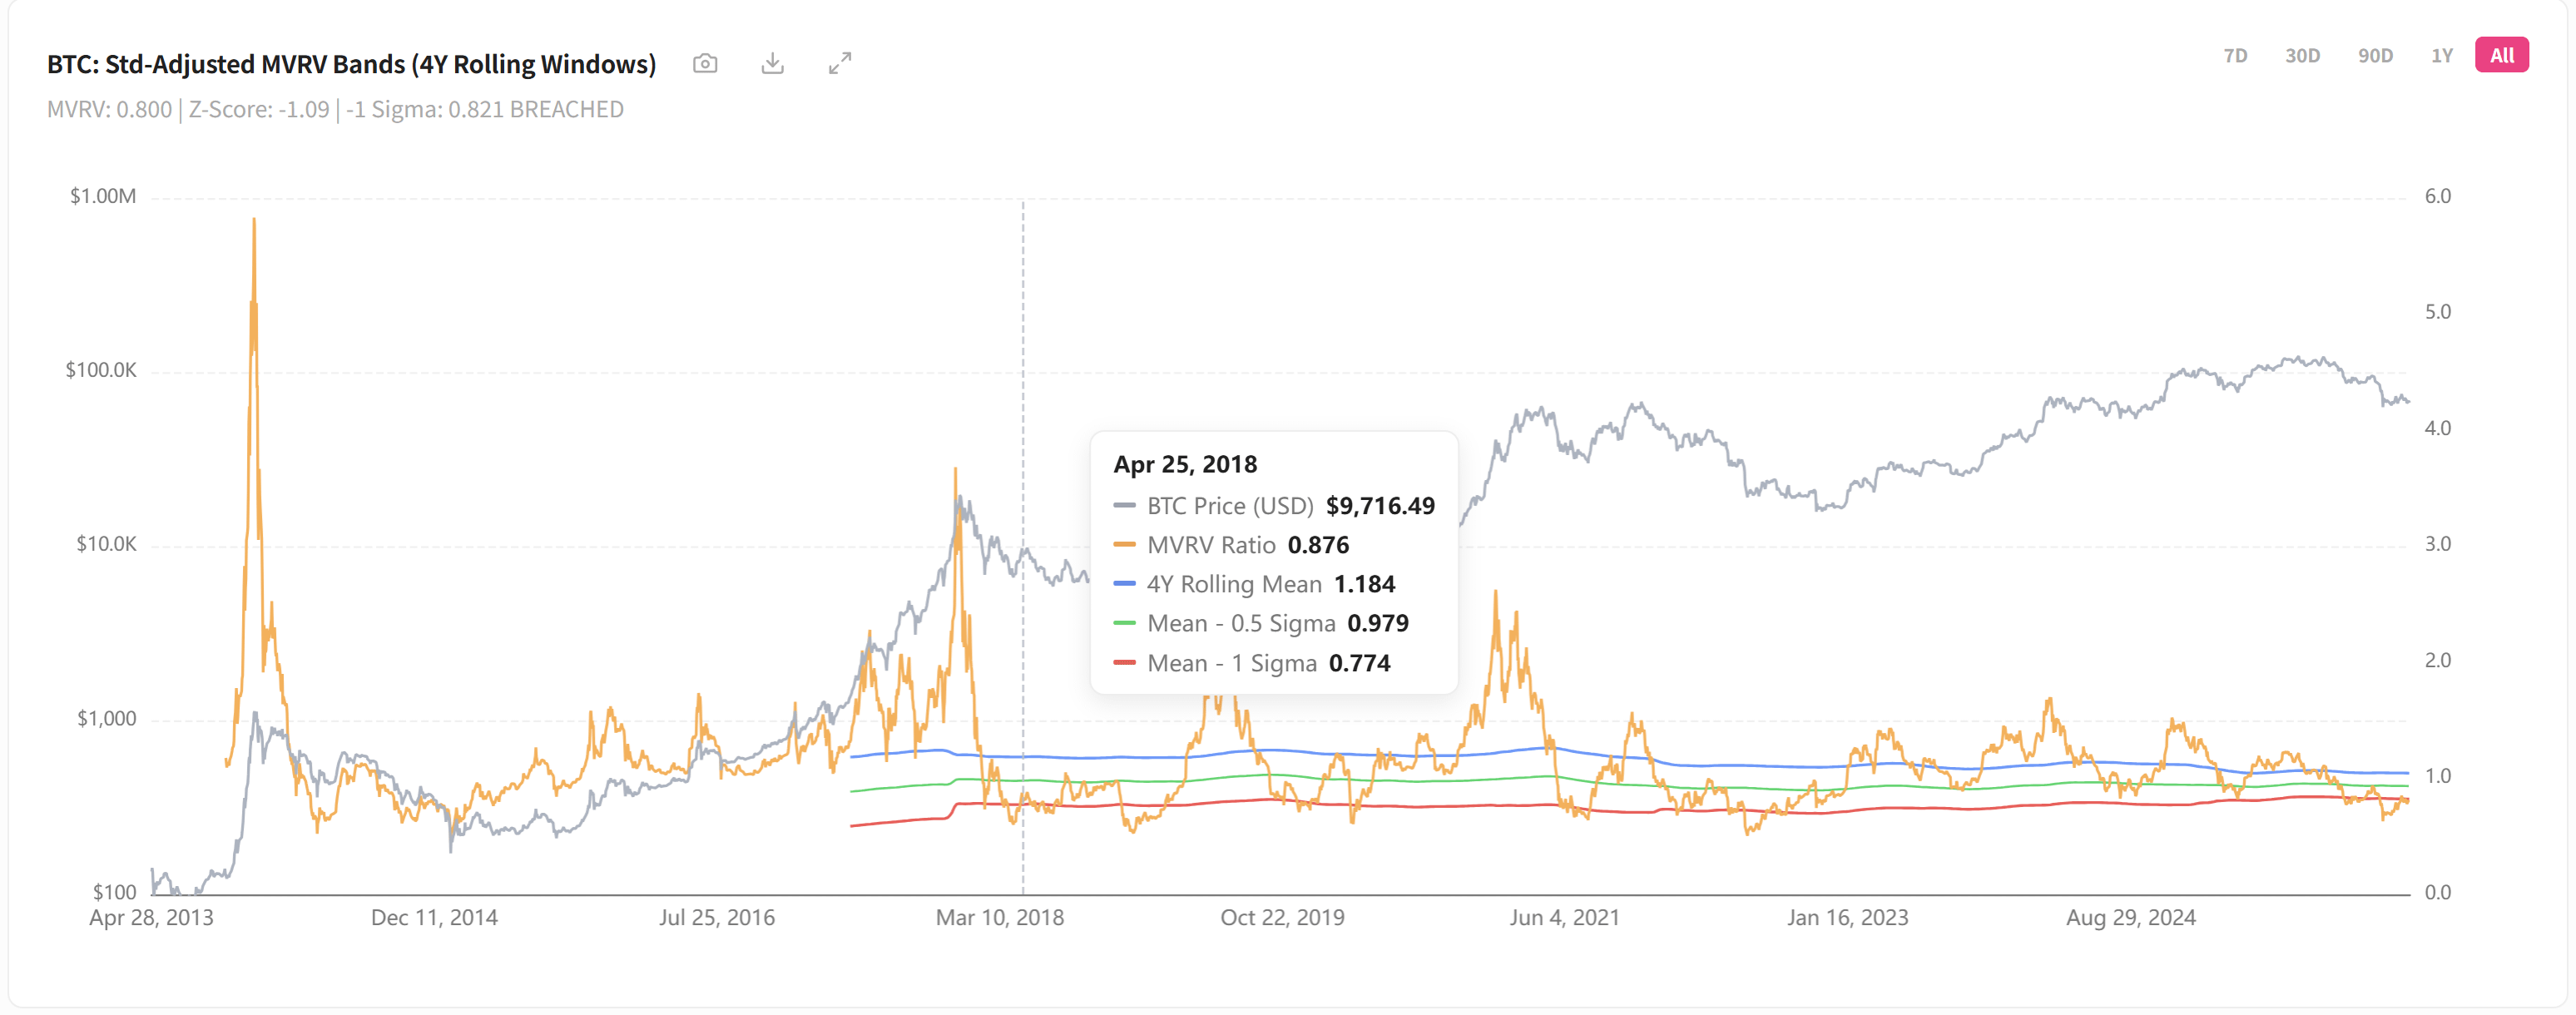Choose the 90D time range
This screenshot has width=2576, height=1015.
[2375, 56]
